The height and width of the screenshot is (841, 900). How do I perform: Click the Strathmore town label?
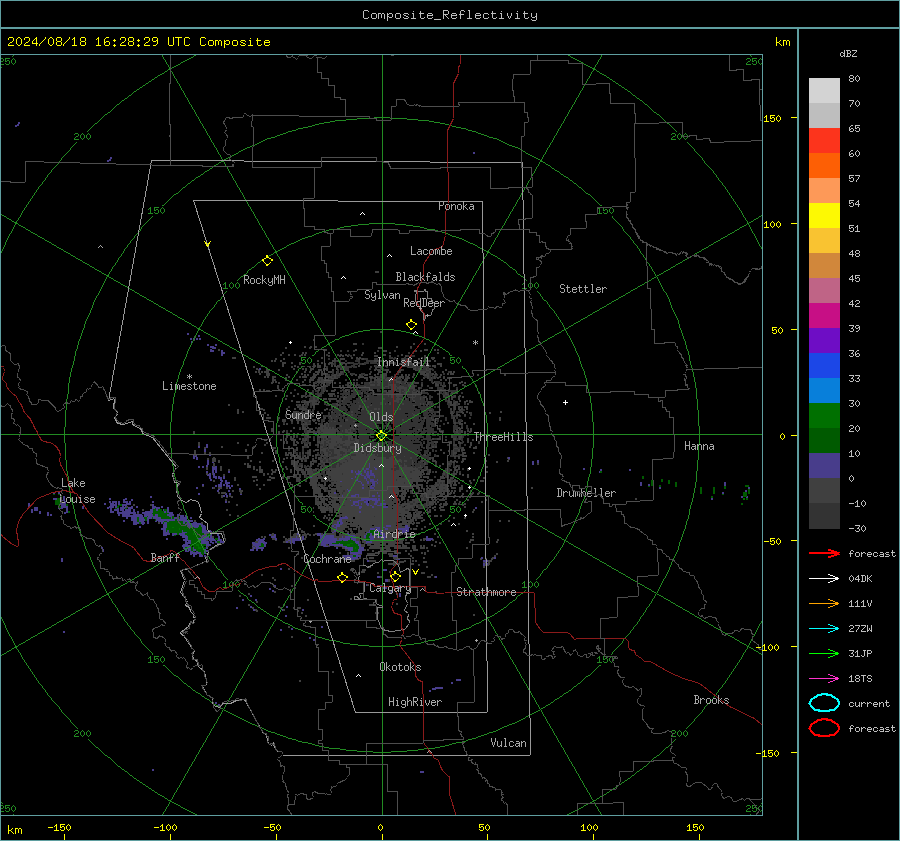click(x=486, y=592)
